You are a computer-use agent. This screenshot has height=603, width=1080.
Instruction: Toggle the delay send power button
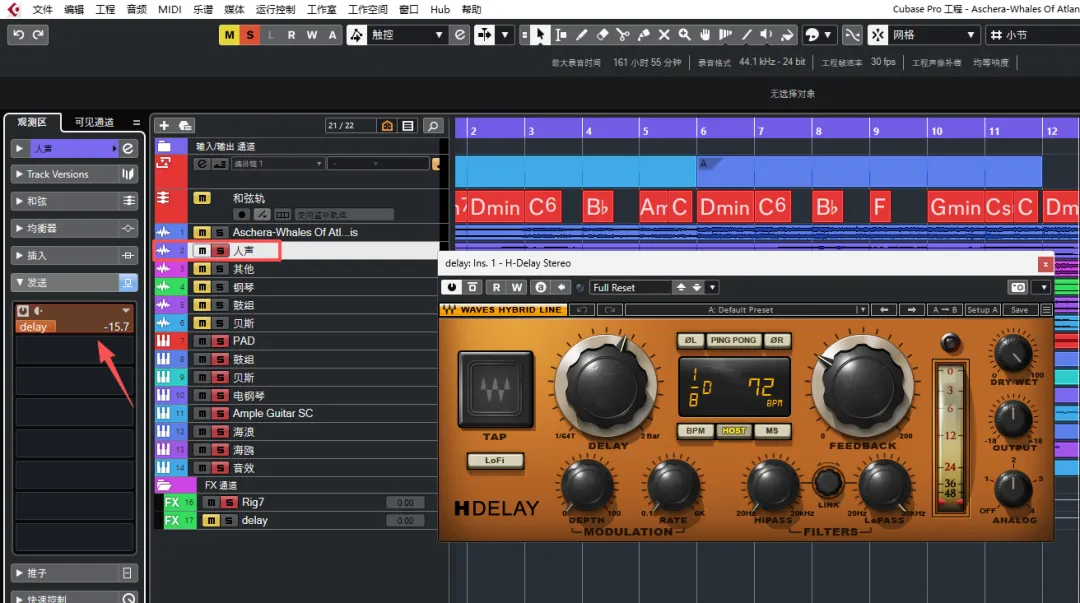[x=23, y=311]
